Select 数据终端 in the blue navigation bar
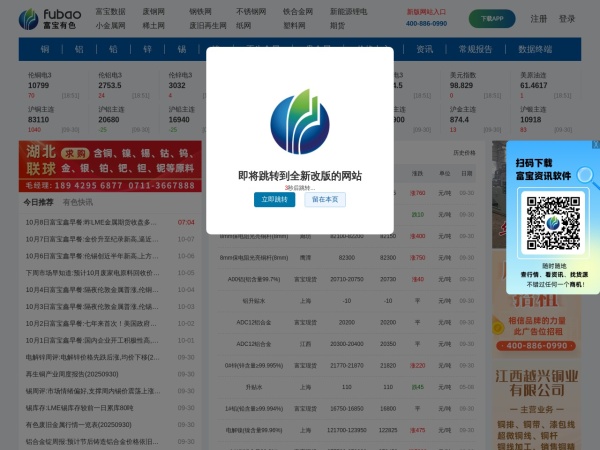 pyautogui.click(x=535, y=49)
